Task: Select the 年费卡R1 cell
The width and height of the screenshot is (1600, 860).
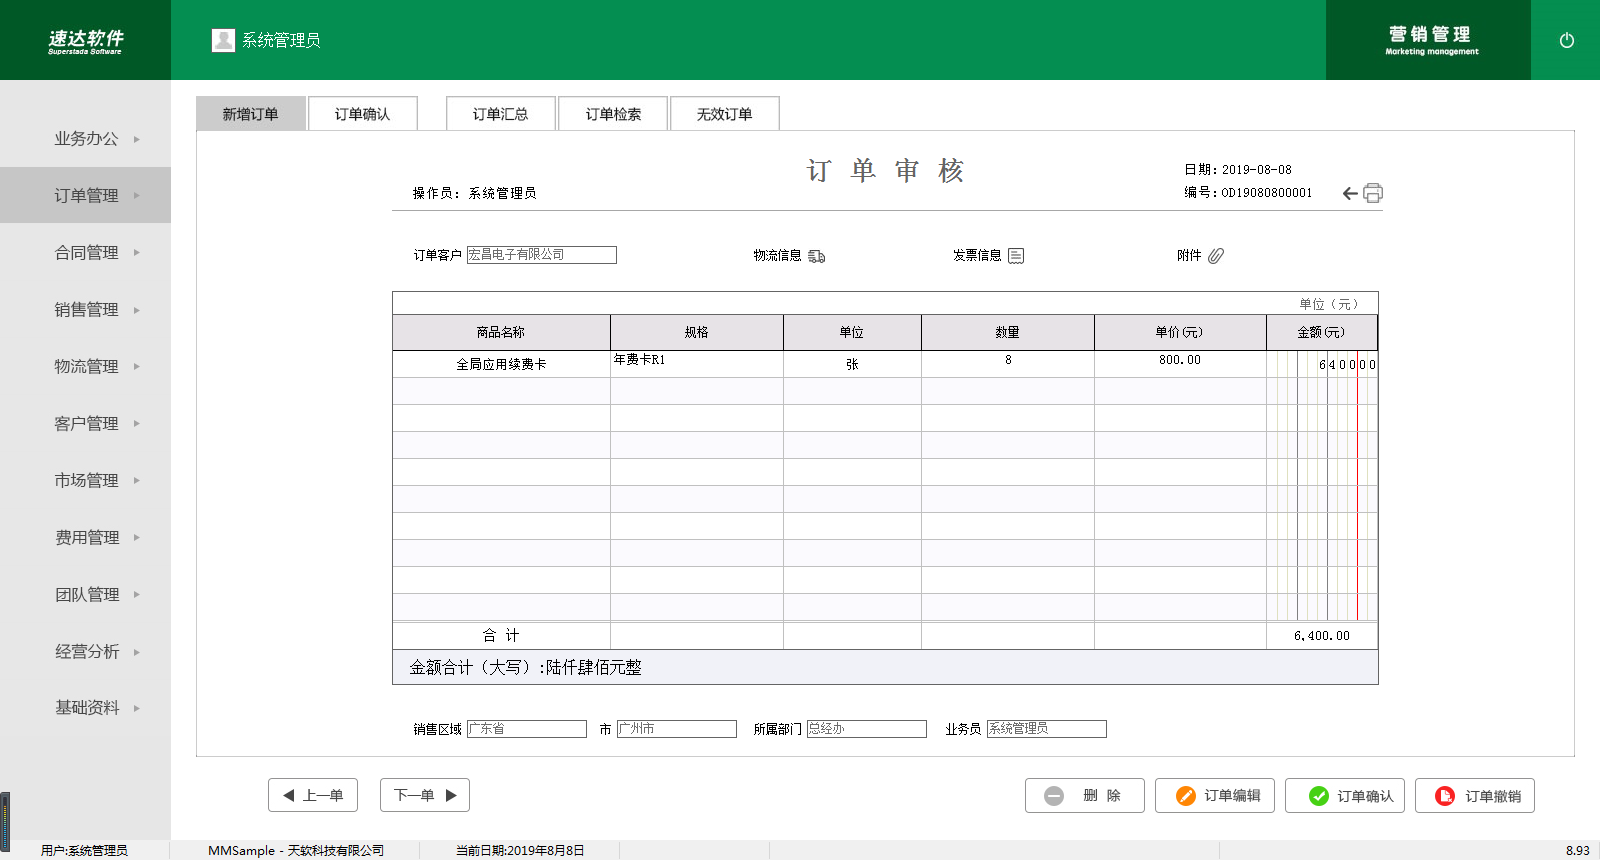Action: (697, 364)
